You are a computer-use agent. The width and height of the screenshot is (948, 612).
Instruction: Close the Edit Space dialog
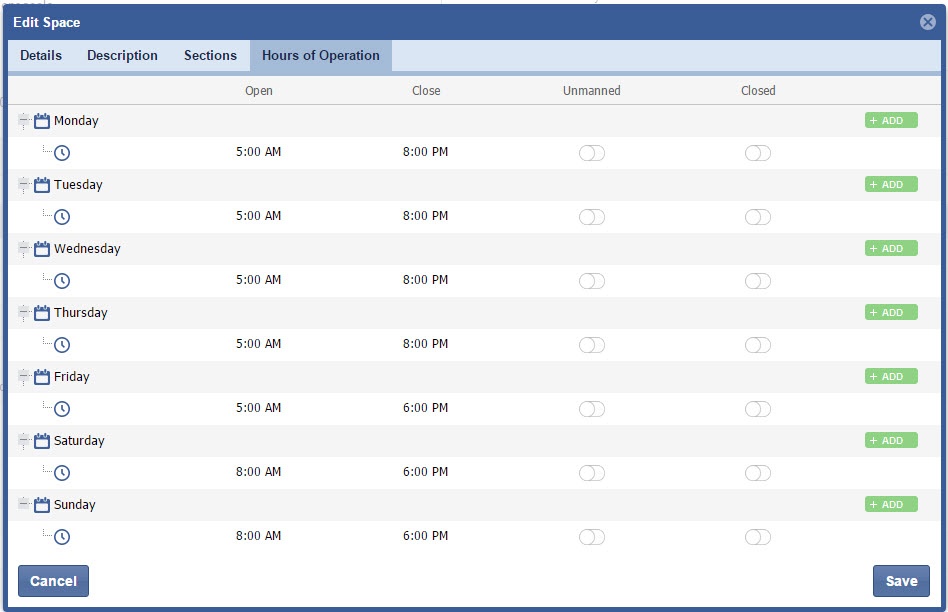tap(927, 22)
